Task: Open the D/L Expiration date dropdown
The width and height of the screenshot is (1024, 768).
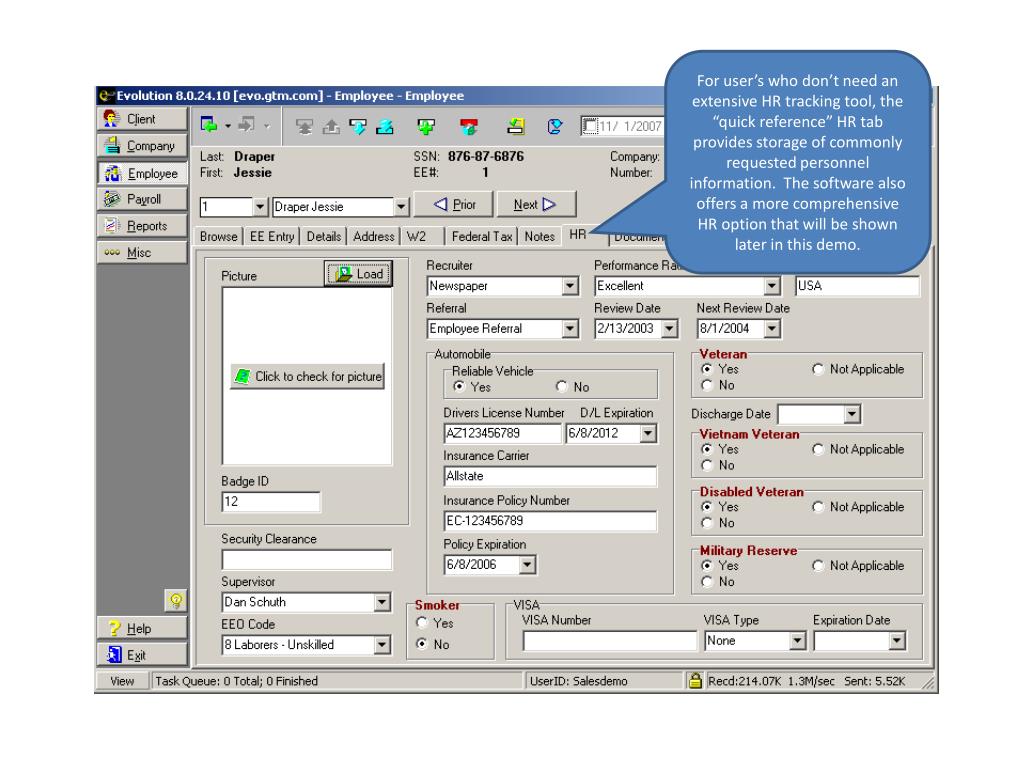Action: [x=648, y=433]
